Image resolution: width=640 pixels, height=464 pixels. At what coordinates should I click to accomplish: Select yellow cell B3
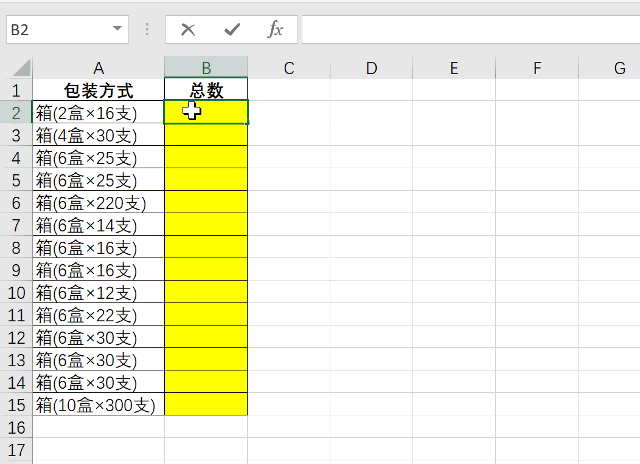click(206, 135)
